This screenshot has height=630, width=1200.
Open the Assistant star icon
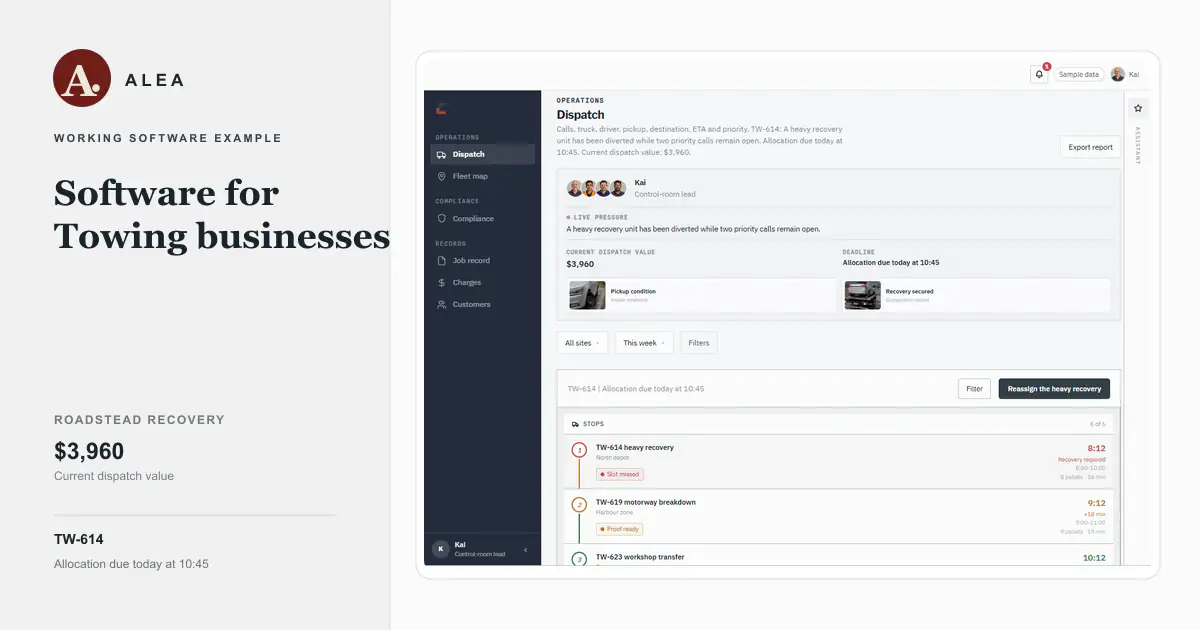[x=1138, y=108]
